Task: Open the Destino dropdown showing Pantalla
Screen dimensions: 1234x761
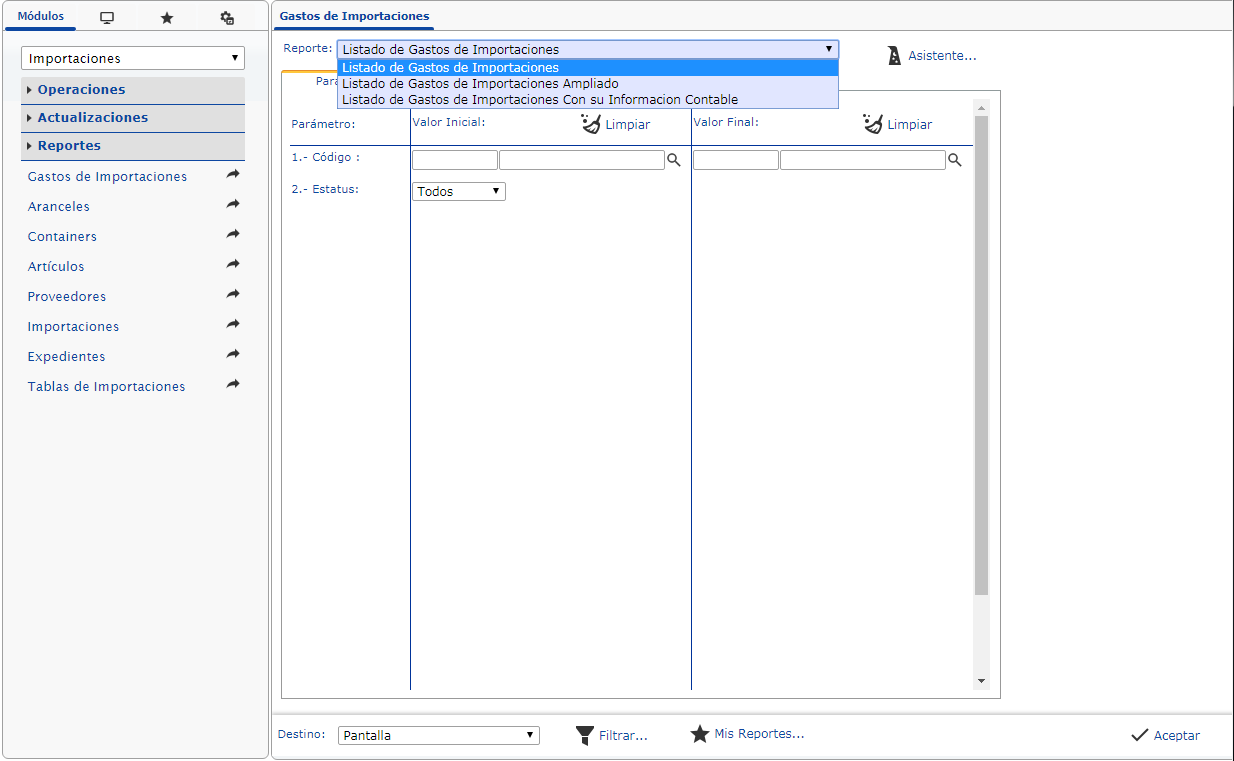Action: pos(438,735)
